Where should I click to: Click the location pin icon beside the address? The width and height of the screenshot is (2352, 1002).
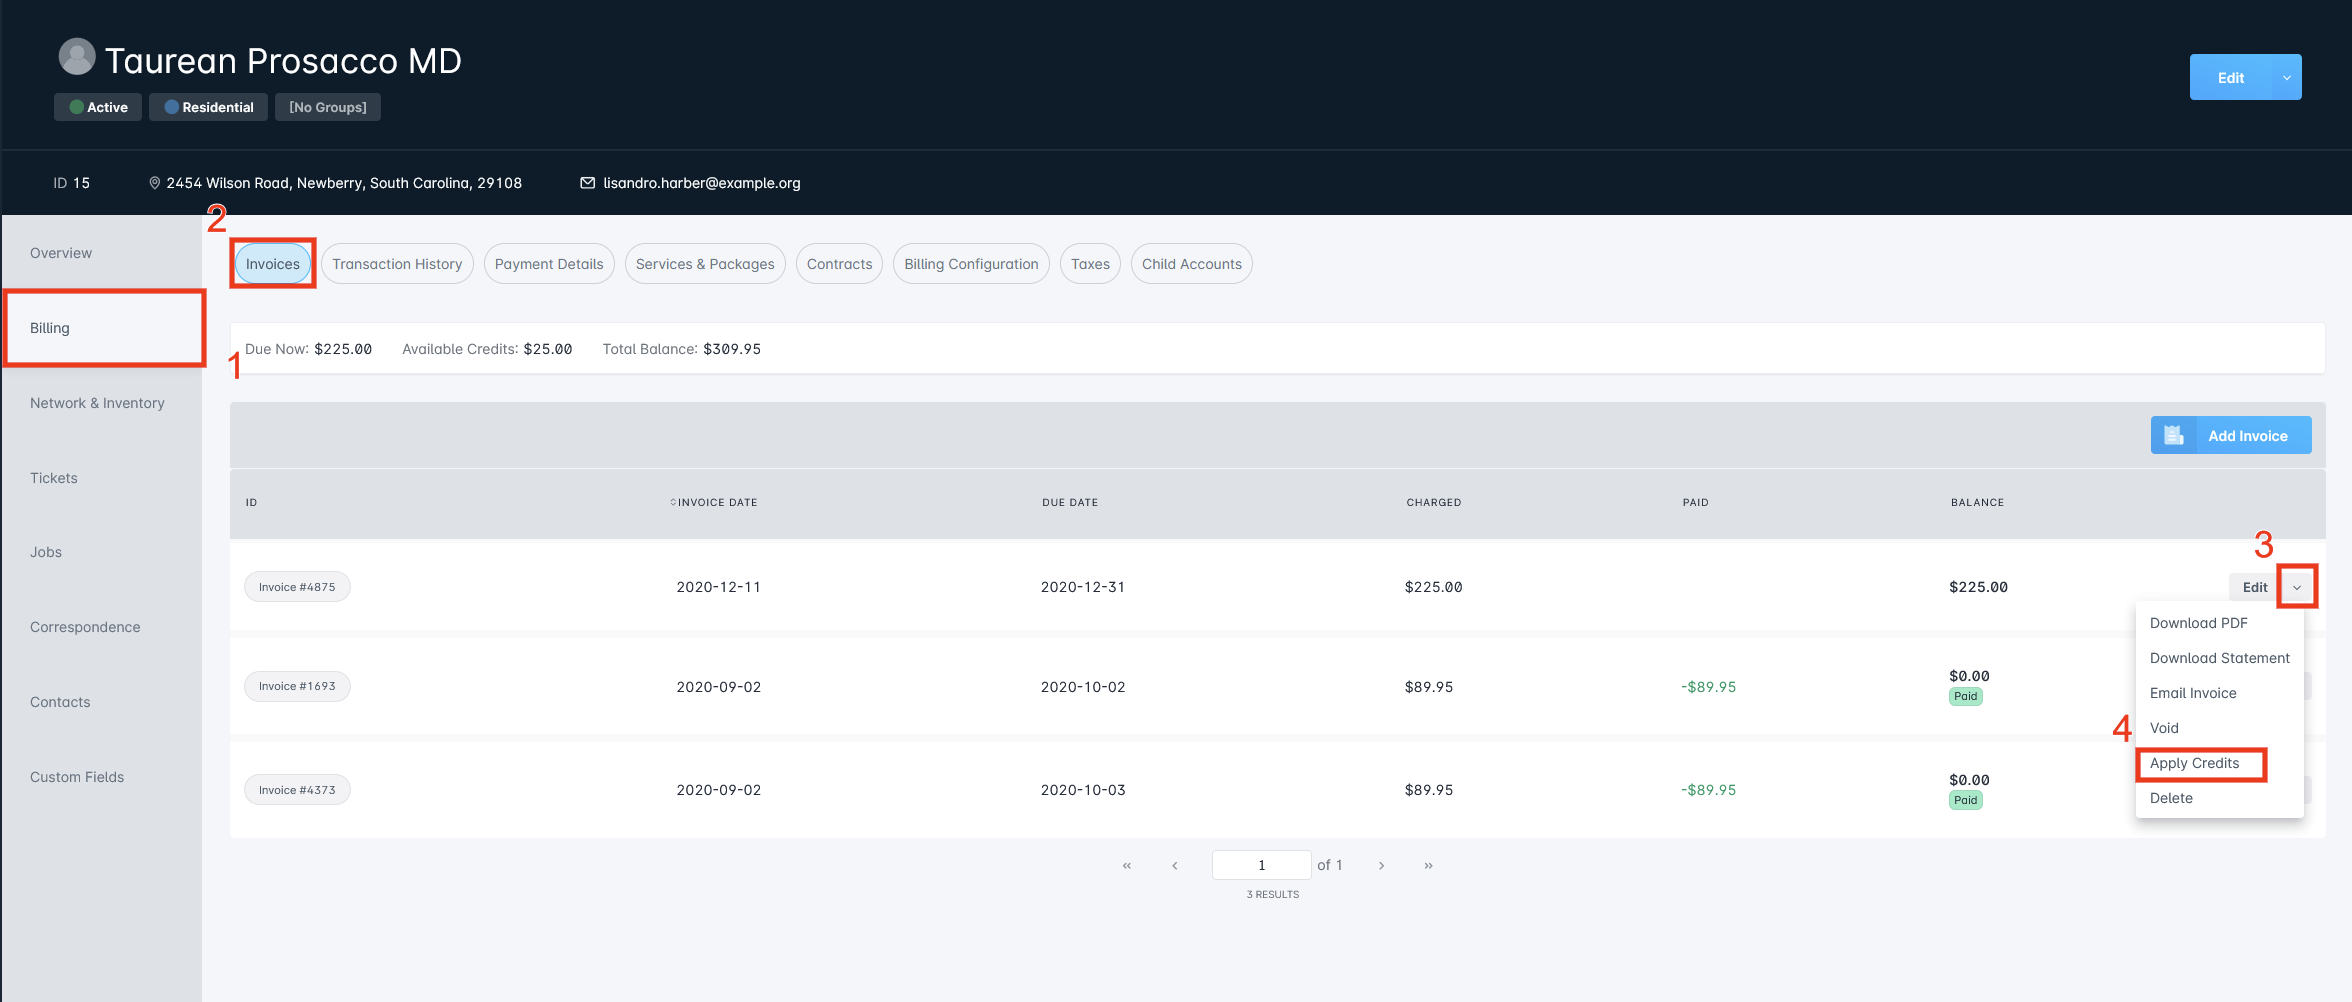[x=155, y=182]
